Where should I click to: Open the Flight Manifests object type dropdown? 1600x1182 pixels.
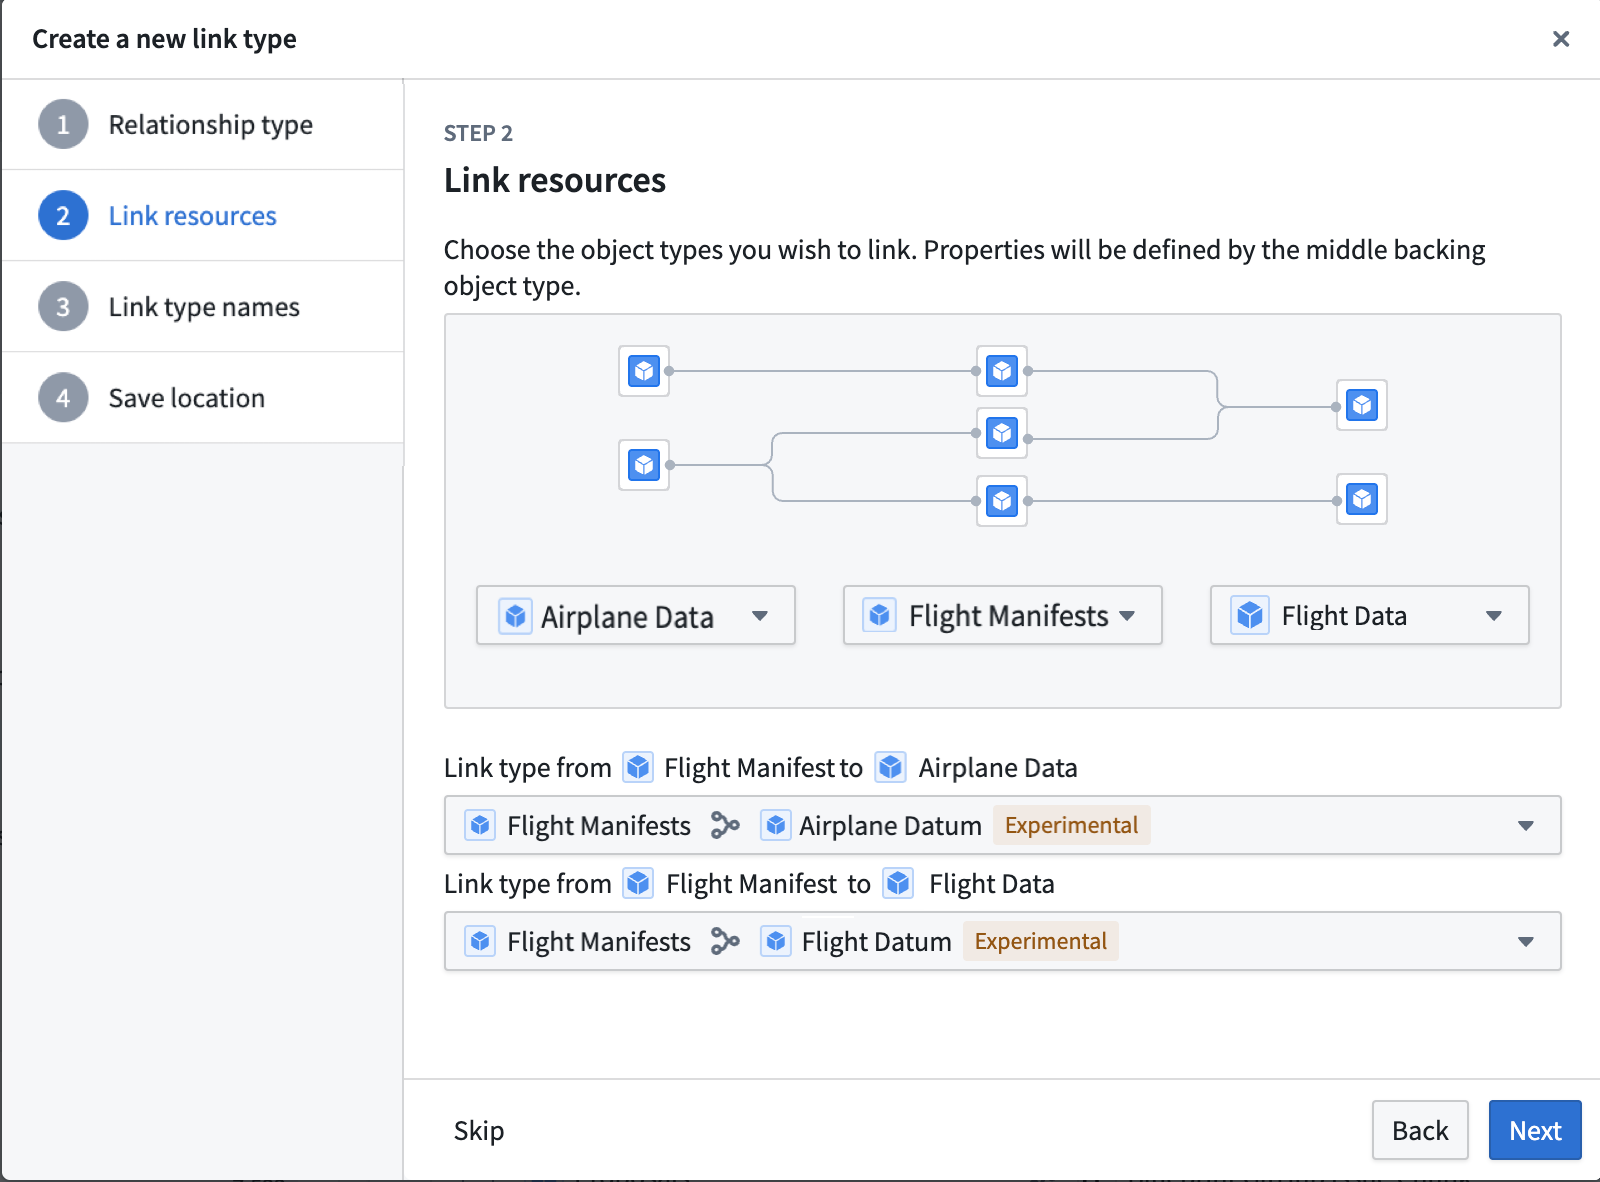coord(1128,616)
